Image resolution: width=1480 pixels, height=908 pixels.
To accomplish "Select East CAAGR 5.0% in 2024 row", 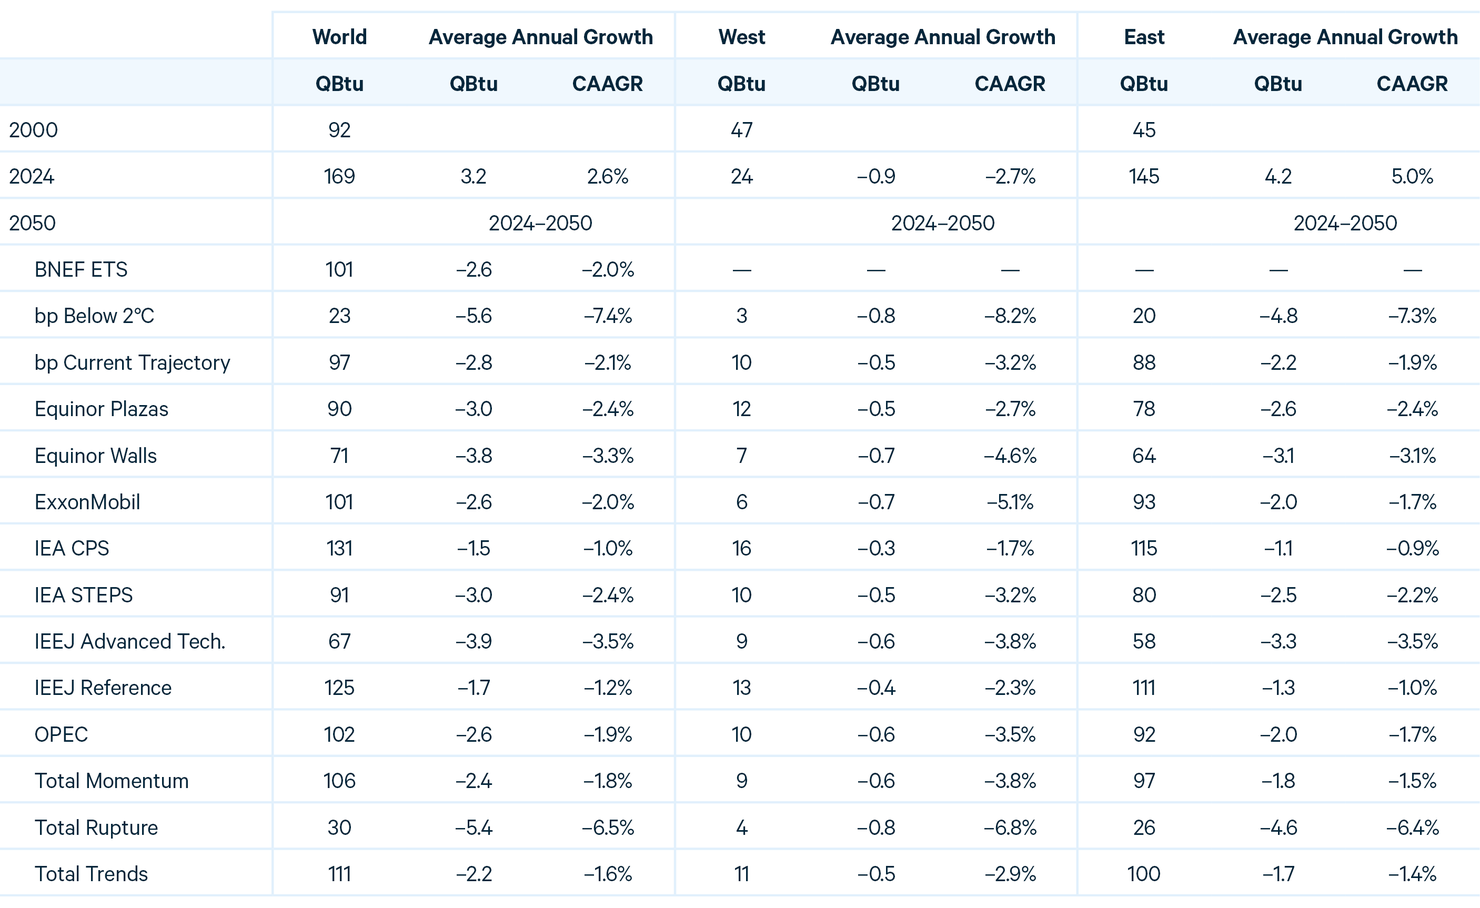I will (x=1412, y=177).
